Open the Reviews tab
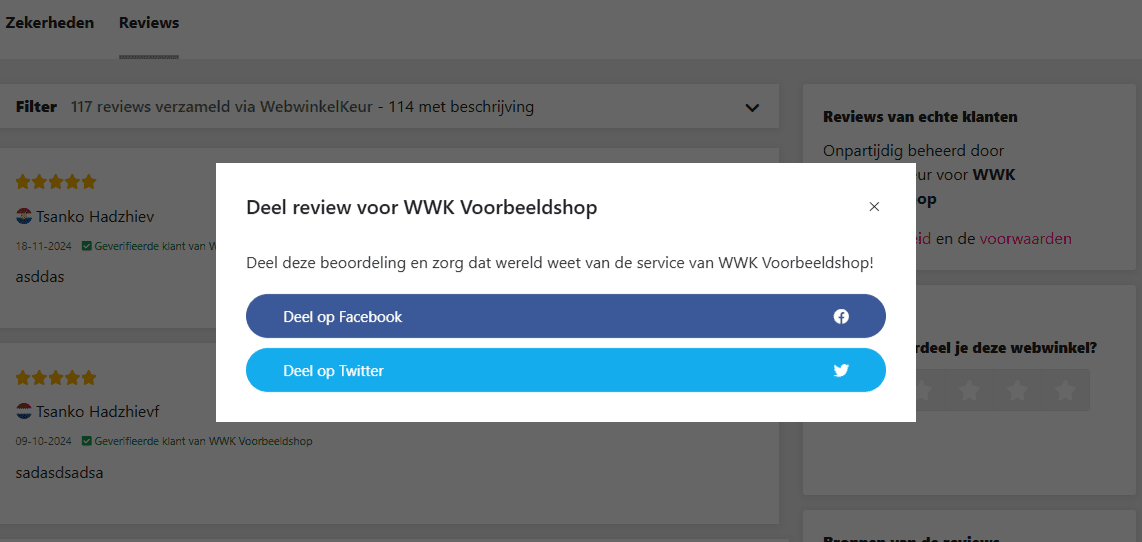Viewport: 1142px width, 542px height. [149, 23]
